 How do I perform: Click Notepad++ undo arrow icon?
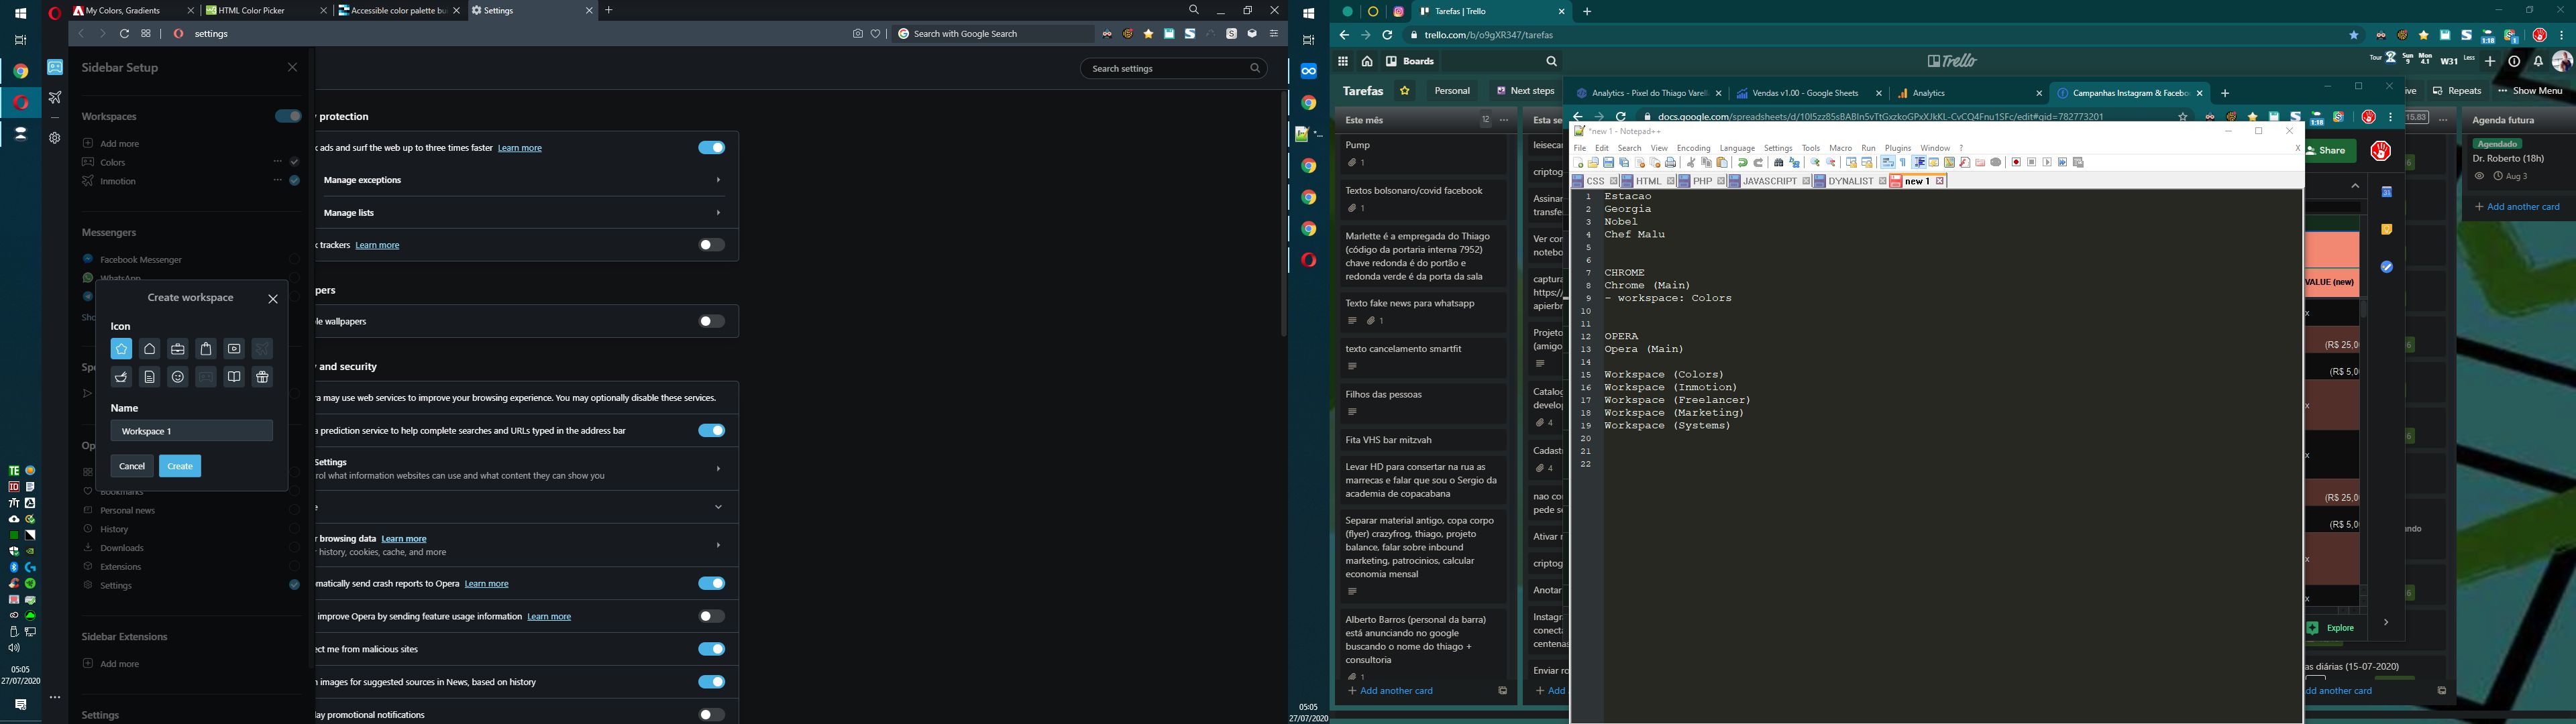pos(1743,162)
